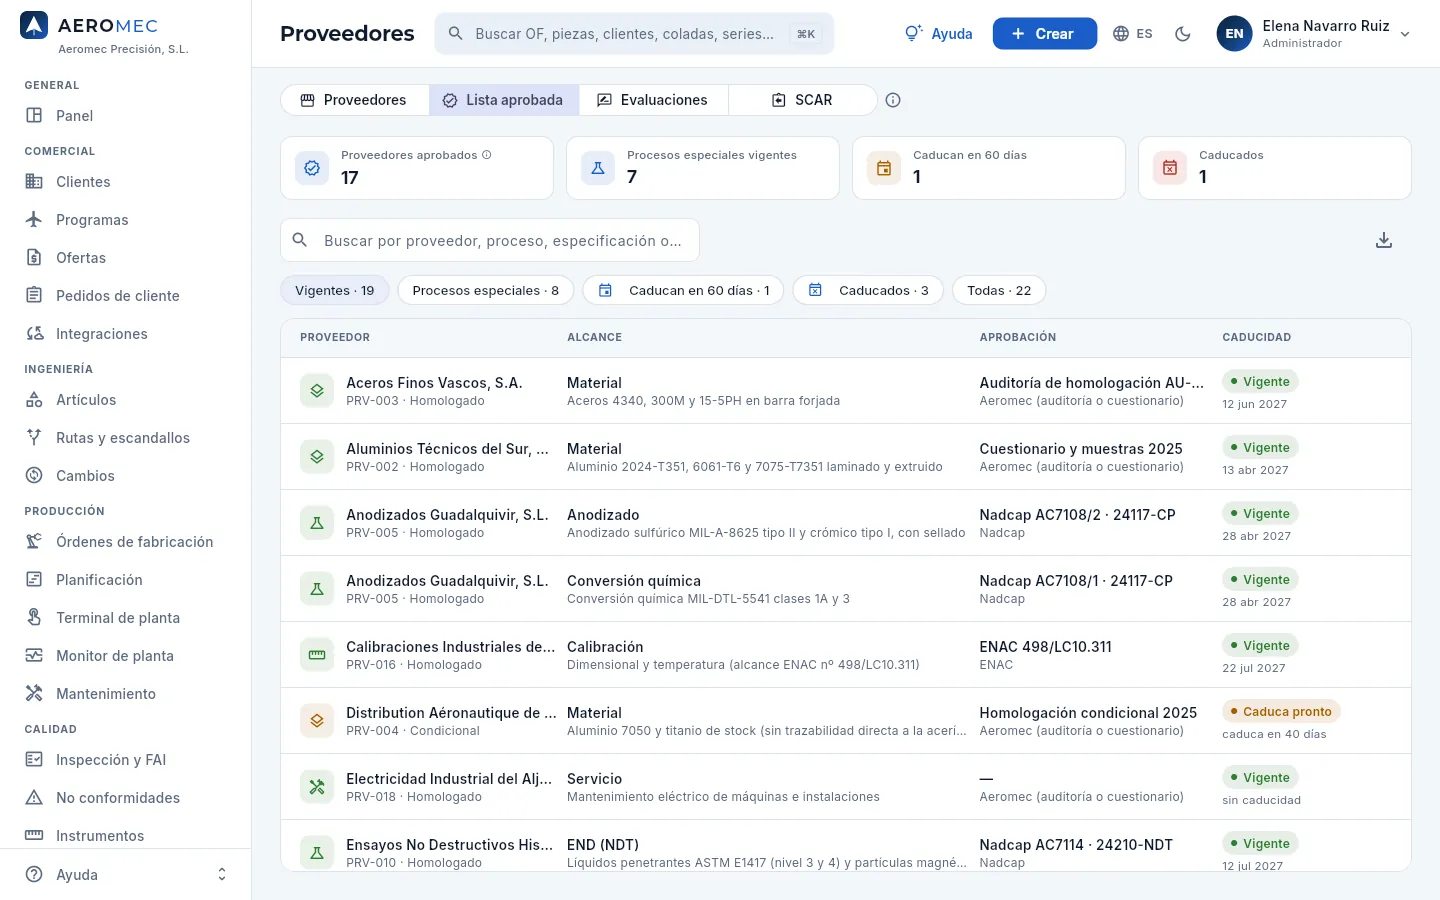Screen dimensions: 1440x900
Task: Sort by the CADUCIDAD column header
Action: (x=1256, y=338)
